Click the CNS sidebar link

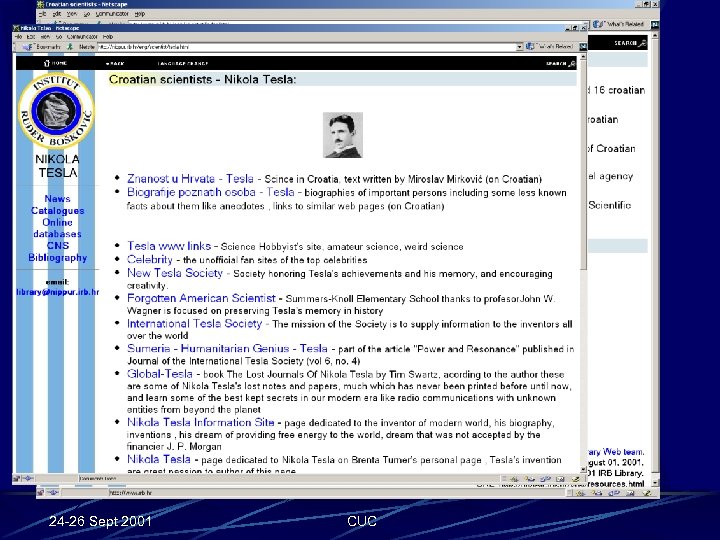(x=57, y=246)
